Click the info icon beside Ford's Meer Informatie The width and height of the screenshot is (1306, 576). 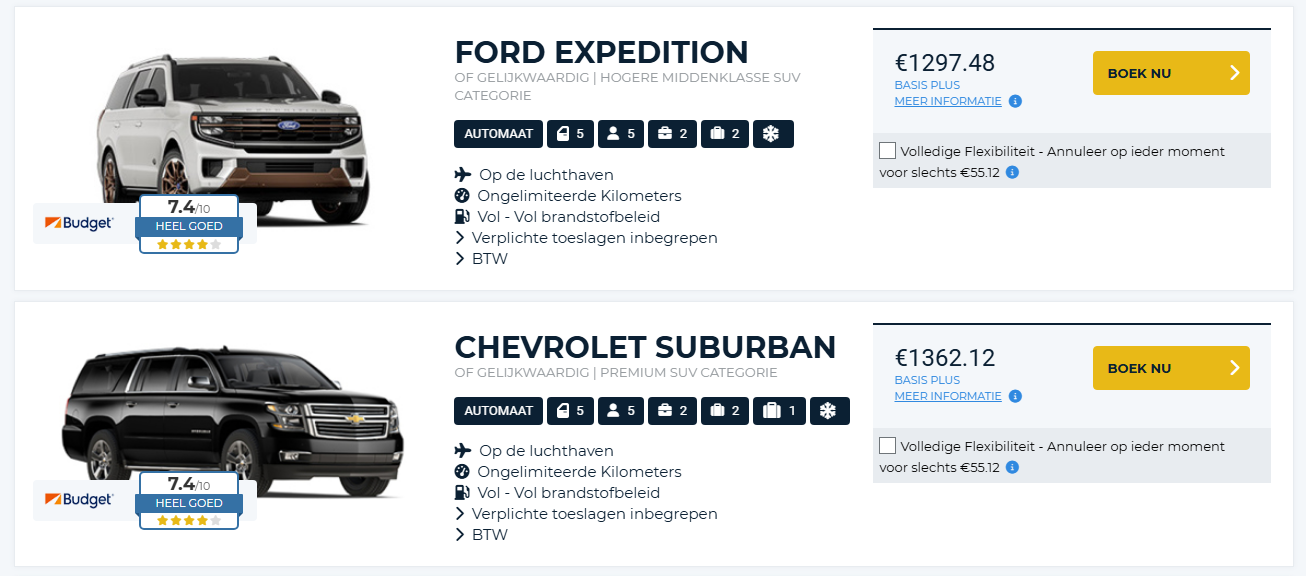[x=1015, y=101]
